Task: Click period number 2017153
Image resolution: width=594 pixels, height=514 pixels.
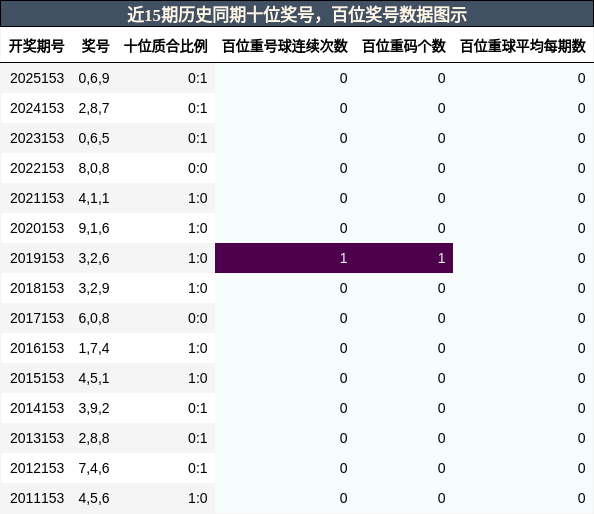Action: [37, 318]
